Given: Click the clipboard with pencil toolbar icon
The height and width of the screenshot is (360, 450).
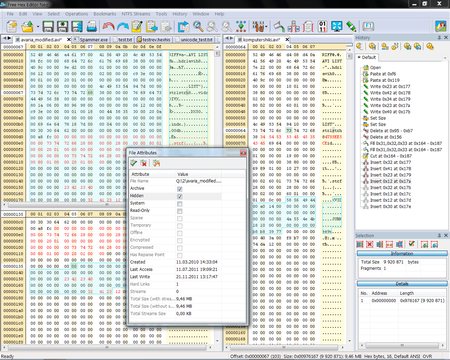Looking at the screenshot, I should pos(137,26).
